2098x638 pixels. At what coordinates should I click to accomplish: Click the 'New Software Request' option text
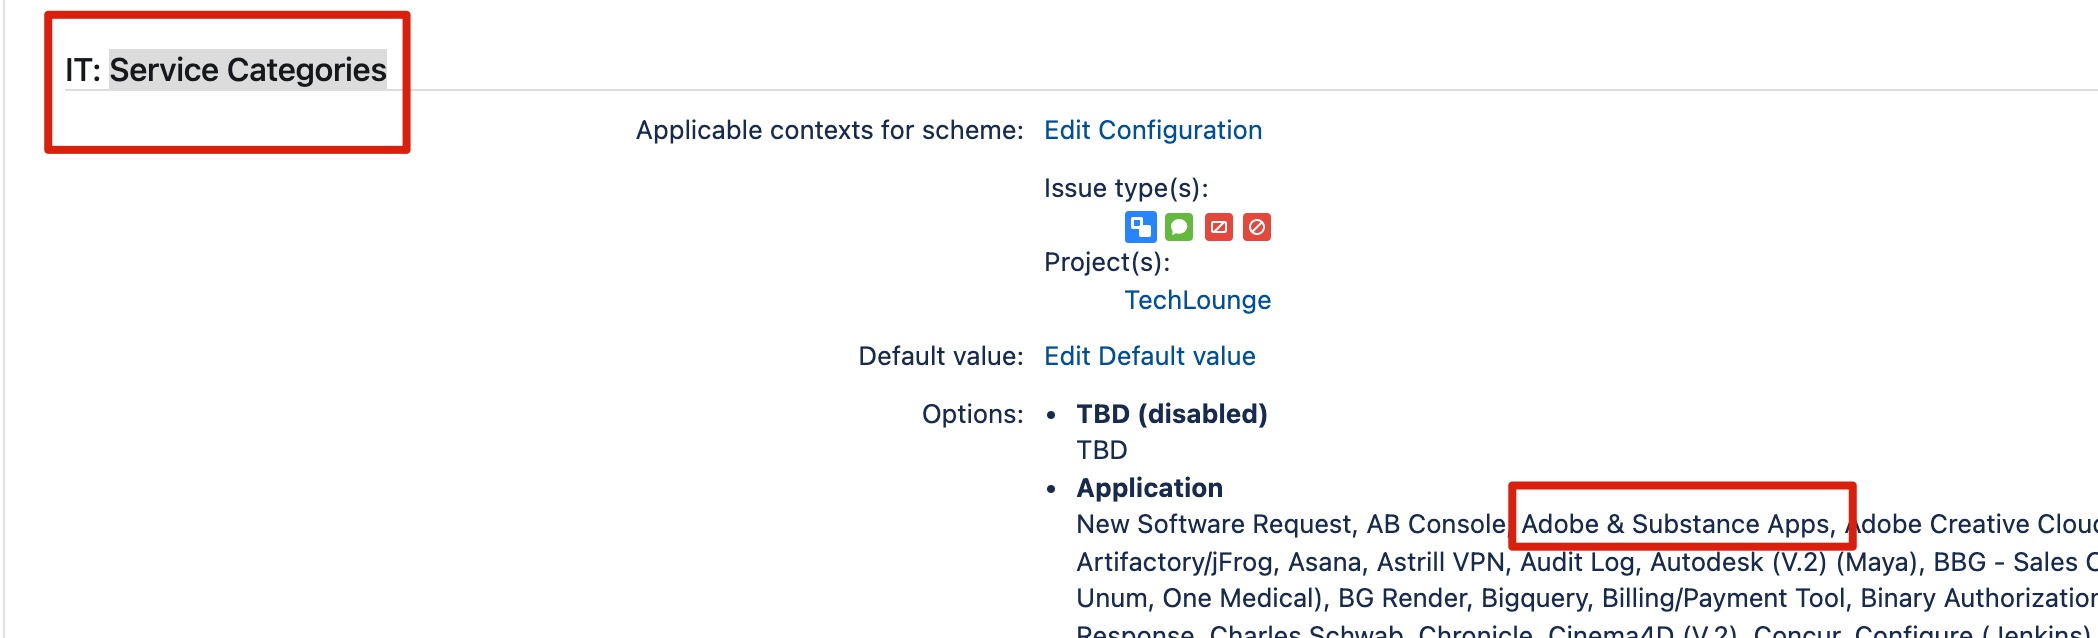tap(1213, 524)
